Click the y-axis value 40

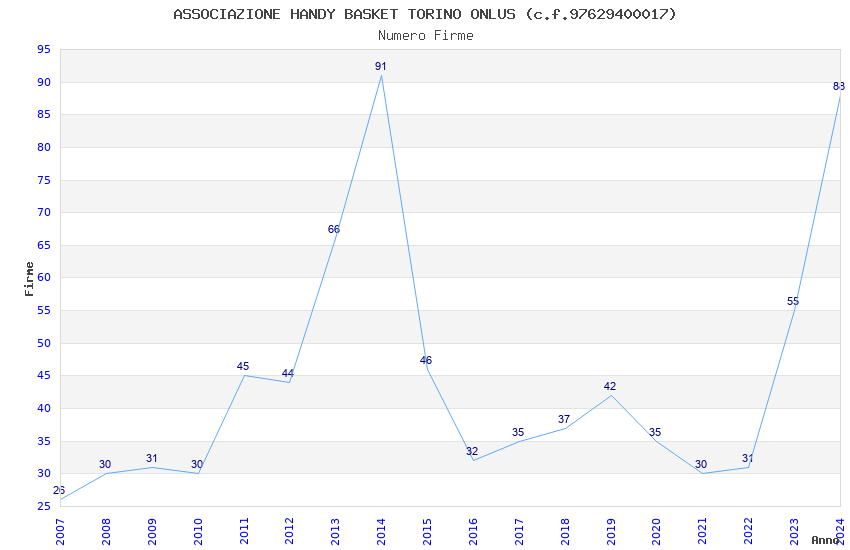pyautogui.click(x=44, y=409)
